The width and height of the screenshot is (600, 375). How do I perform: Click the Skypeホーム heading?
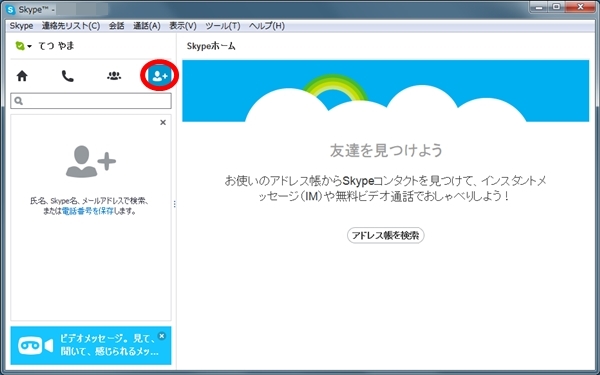point(211,46)
